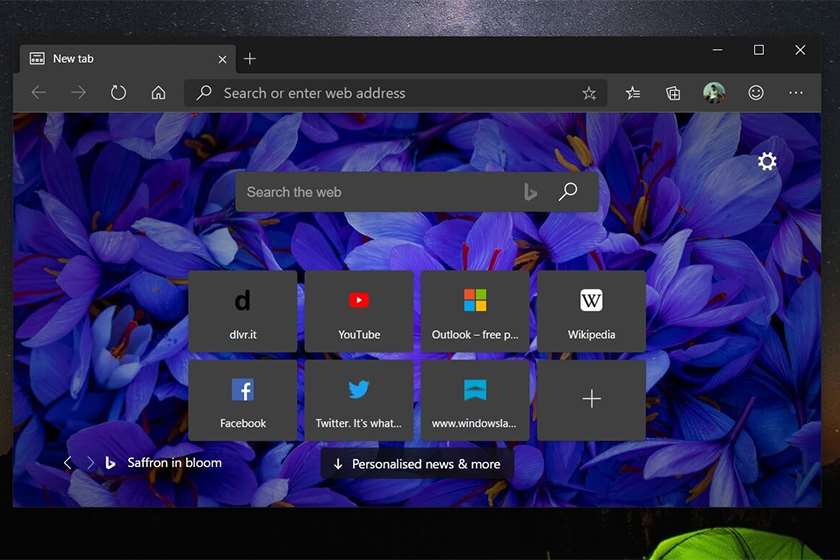Reload the page with the refresh icon
The width and height of the screenshot is (840, 560).
(x=118, y=93)
